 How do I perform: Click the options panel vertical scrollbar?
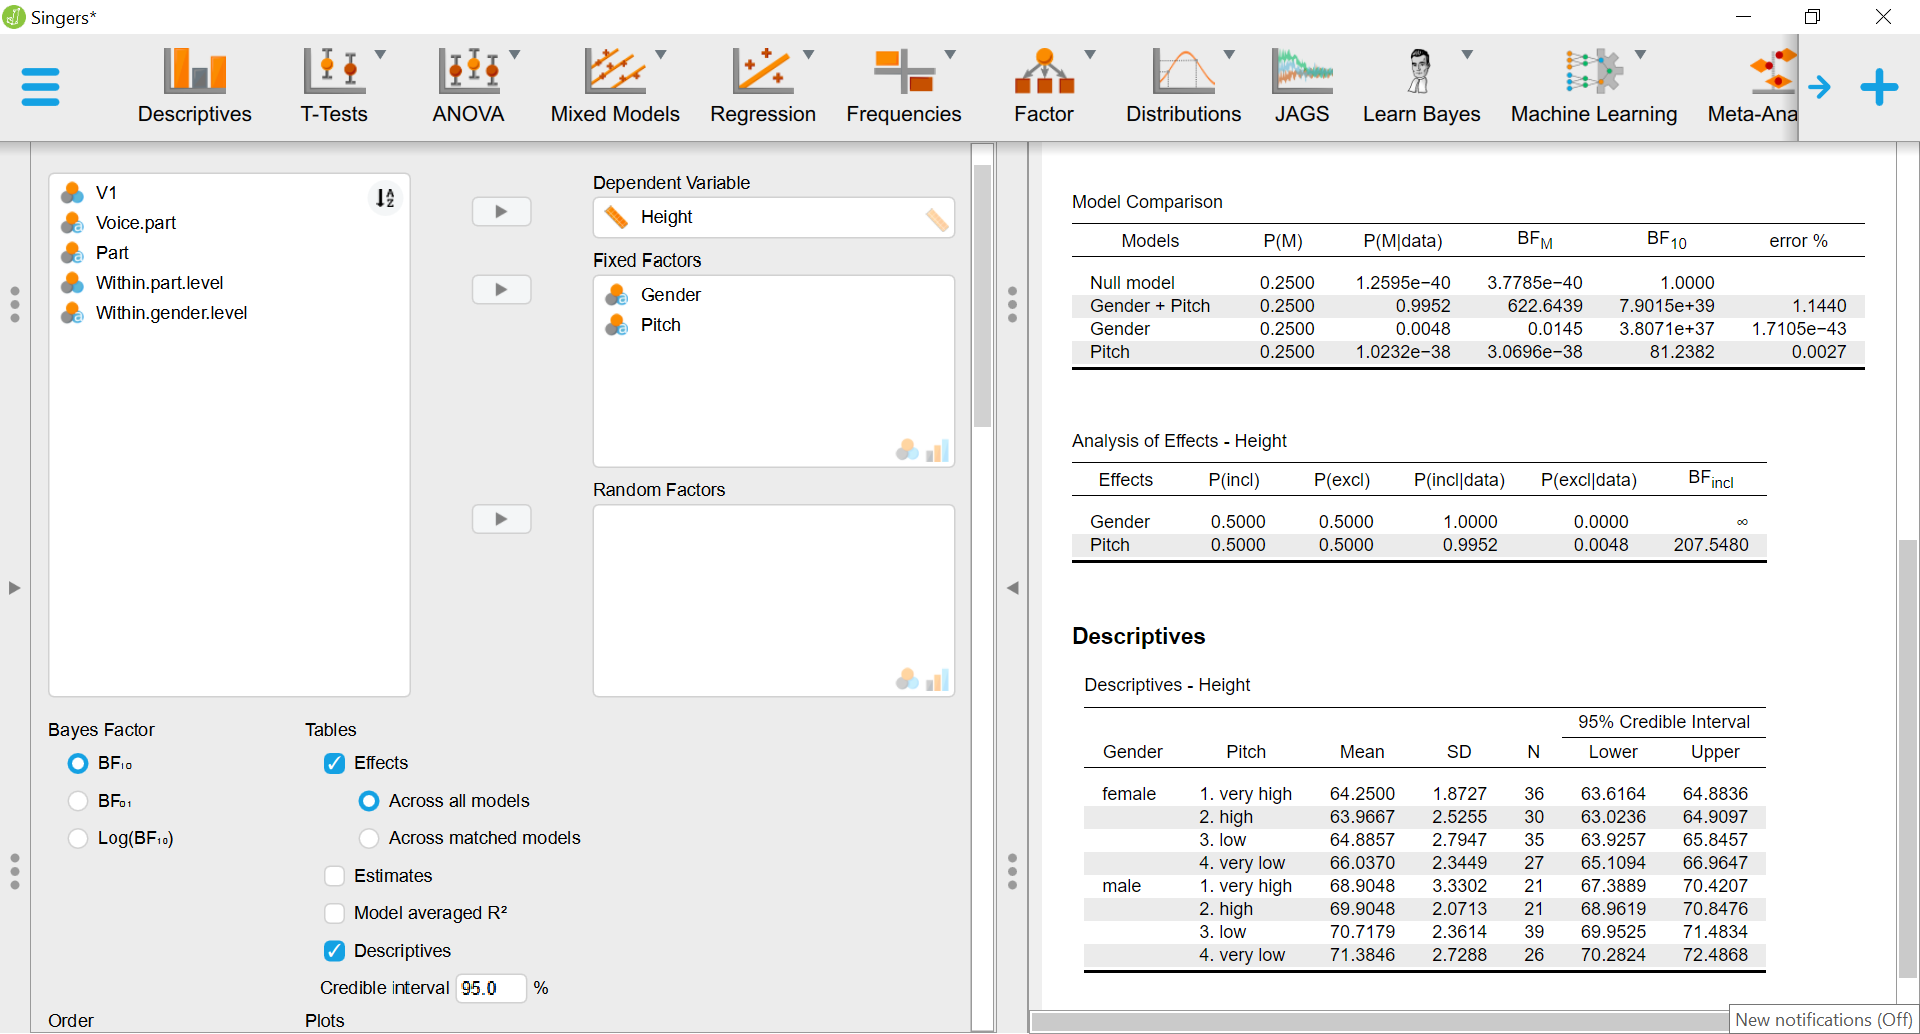[x=982, y=295]
